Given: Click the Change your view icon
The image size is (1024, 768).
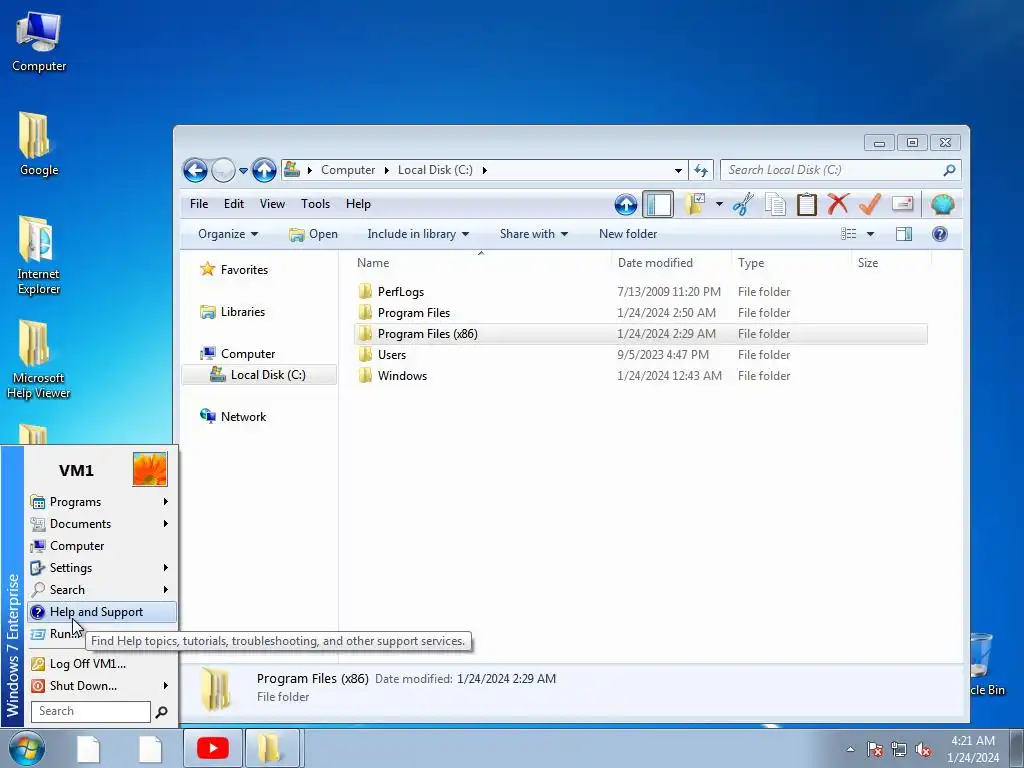Looking at the screenshot, I should click(848, 234).
